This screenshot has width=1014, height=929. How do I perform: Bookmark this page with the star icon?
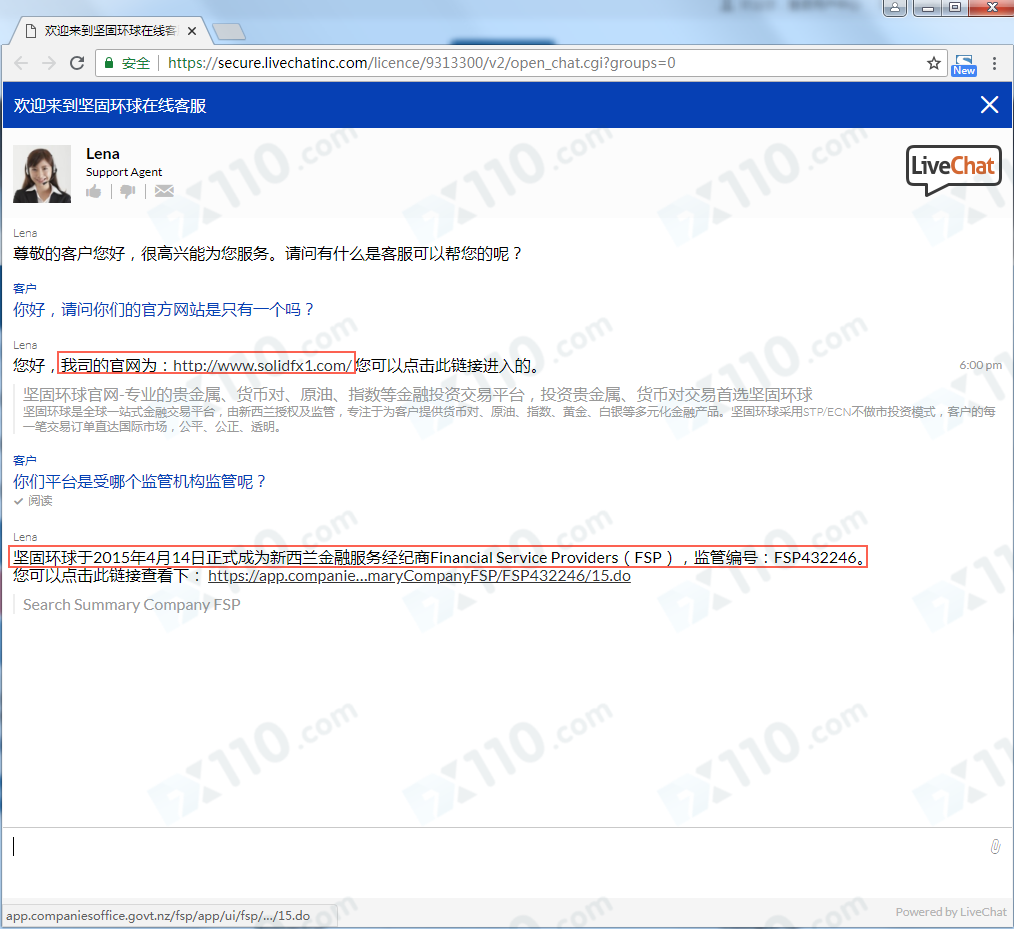pos(934,63)
